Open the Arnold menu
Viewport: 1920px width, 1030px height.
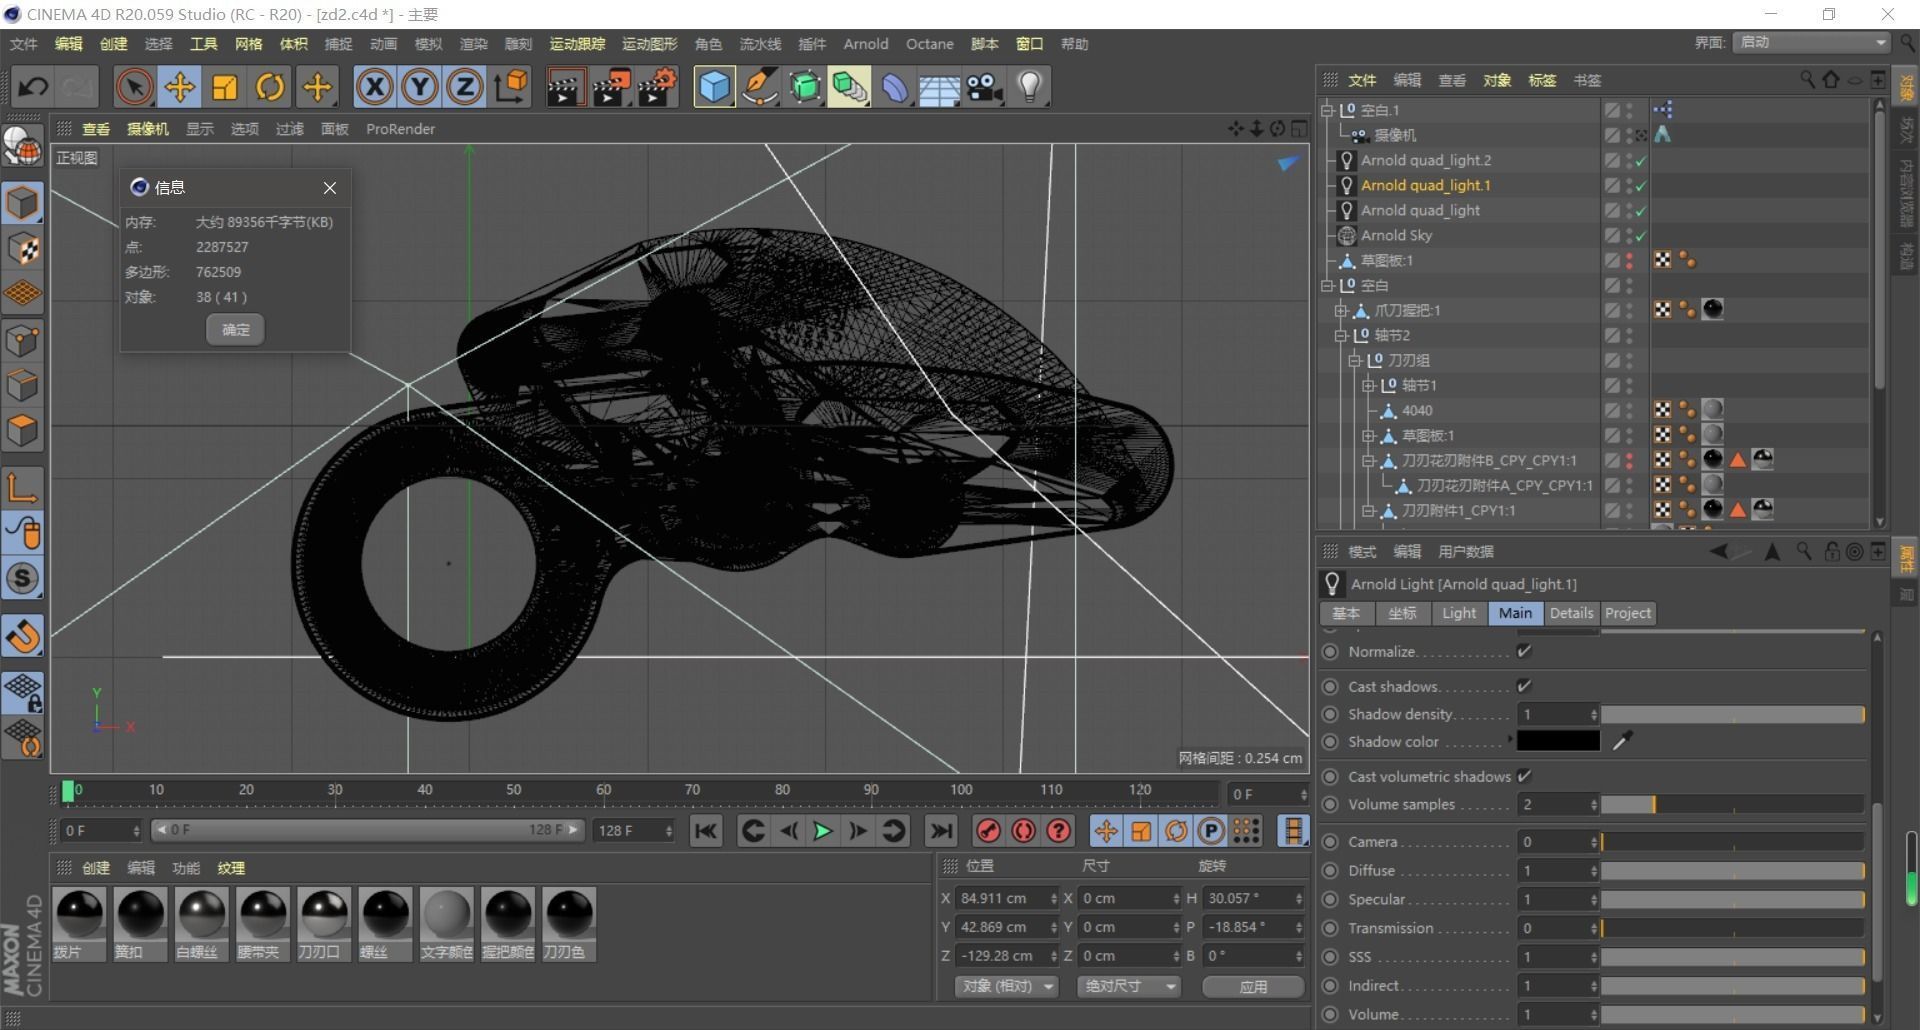point(865,44)
